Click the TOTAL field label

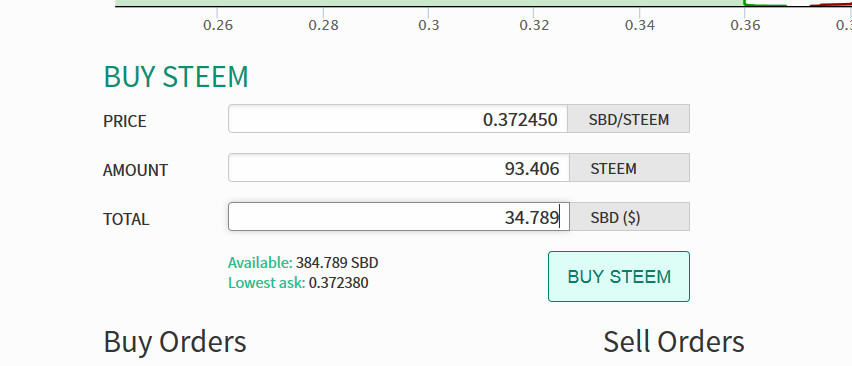tap(126, 219)
